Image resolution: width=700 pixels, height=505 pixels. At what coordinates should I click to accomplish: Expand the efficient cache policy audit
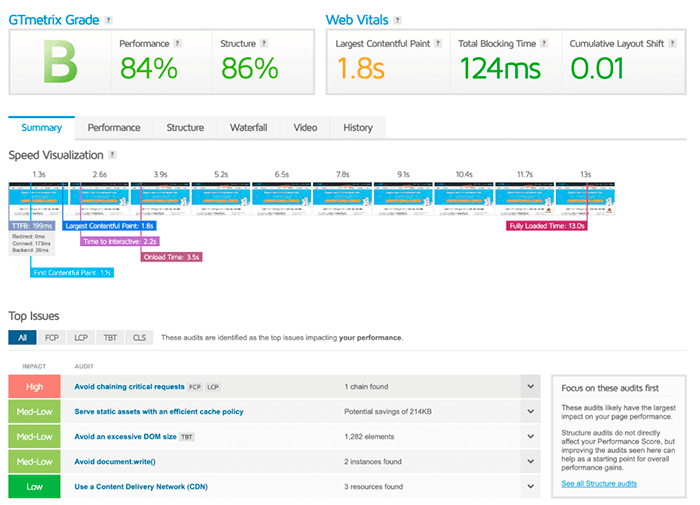(530, 412)
